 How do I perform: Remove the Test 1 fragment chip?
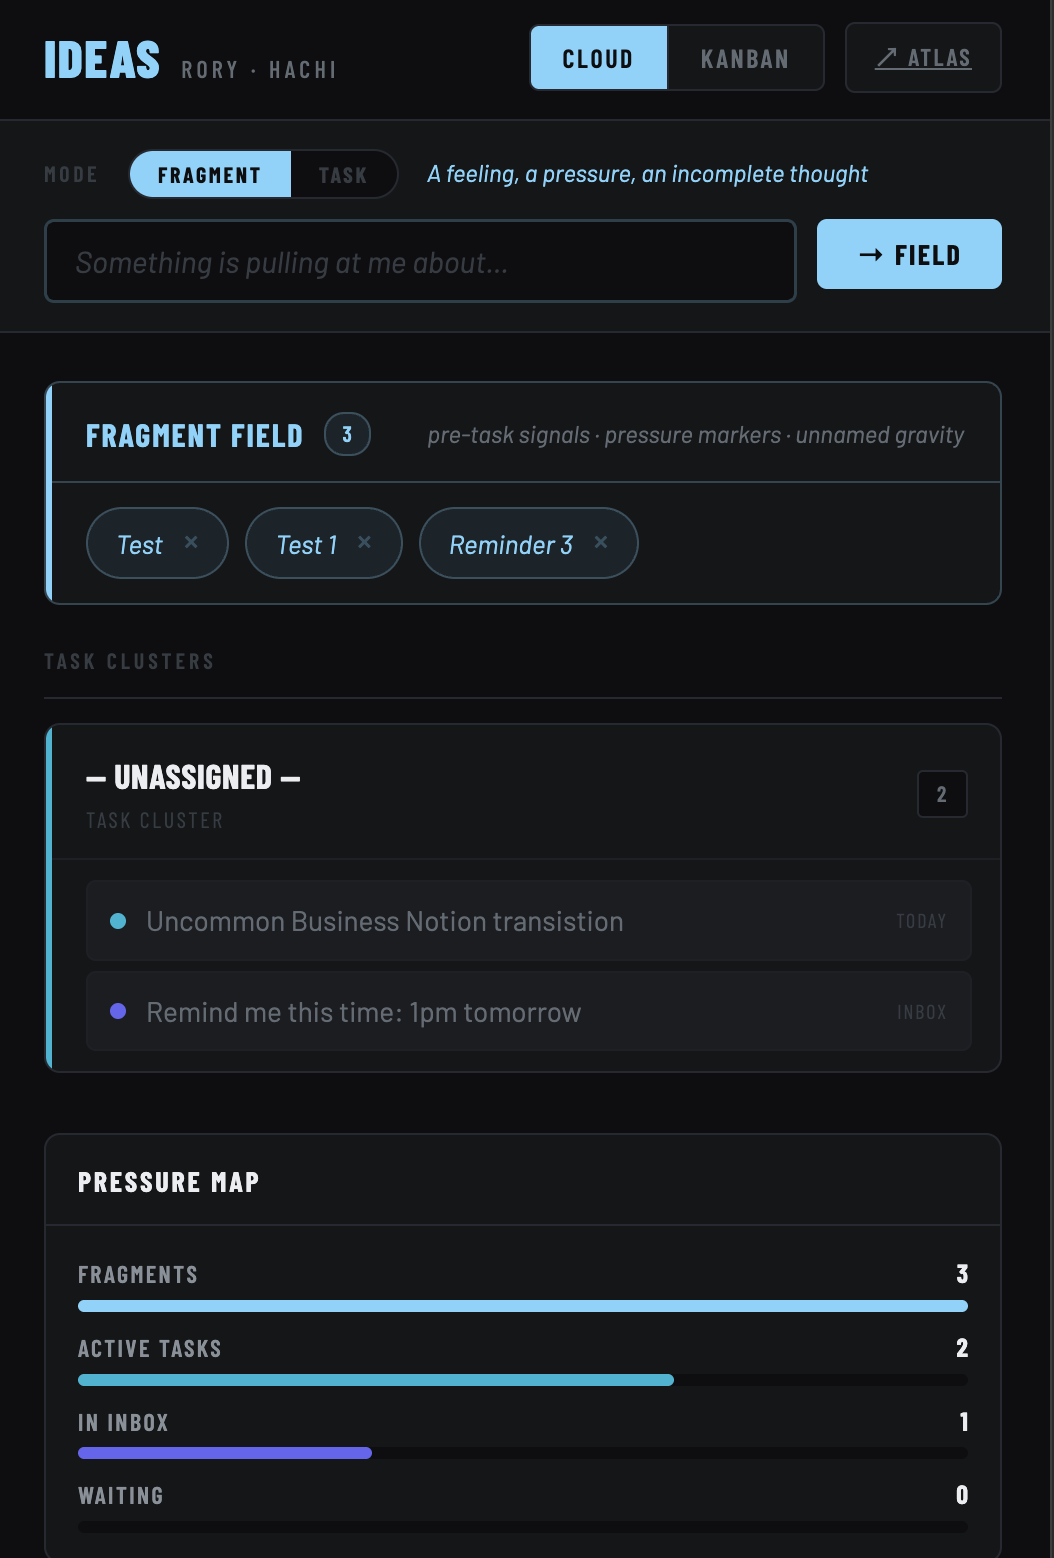(x=364, y=542)
